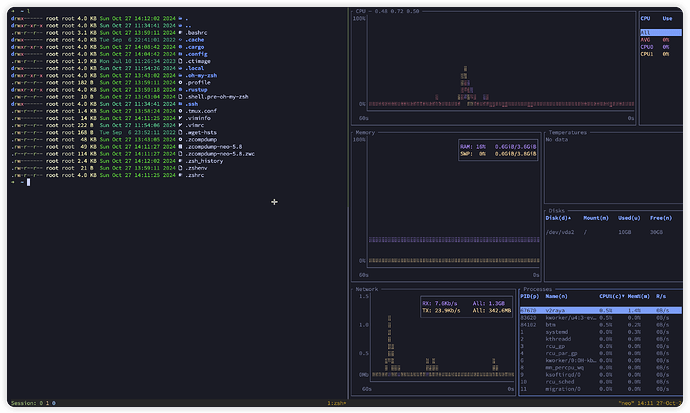Click the RAM usage legend entry
The width and height of the screenshot is (690, 413).
(x=498, y=147)
